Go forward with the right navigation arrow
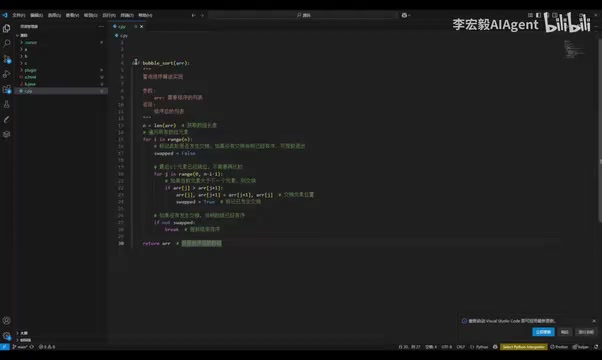602x360 pixels. pos(202,15)
